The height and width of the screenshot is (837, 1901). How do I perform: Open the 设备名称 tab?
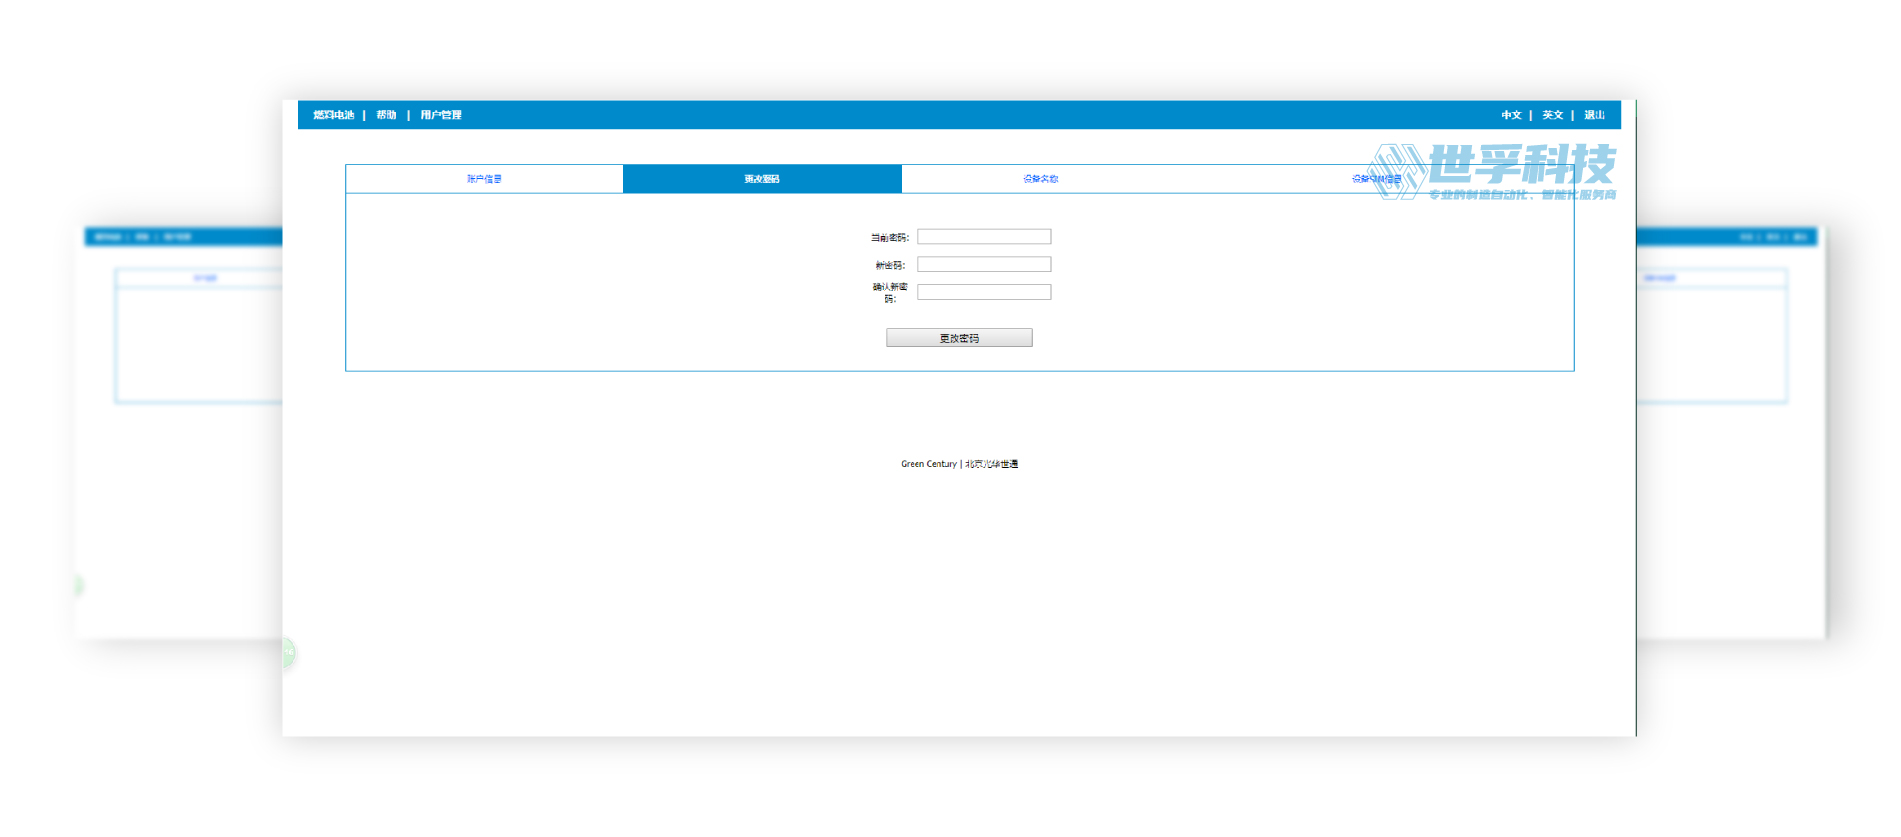(x=1040, y=179)
